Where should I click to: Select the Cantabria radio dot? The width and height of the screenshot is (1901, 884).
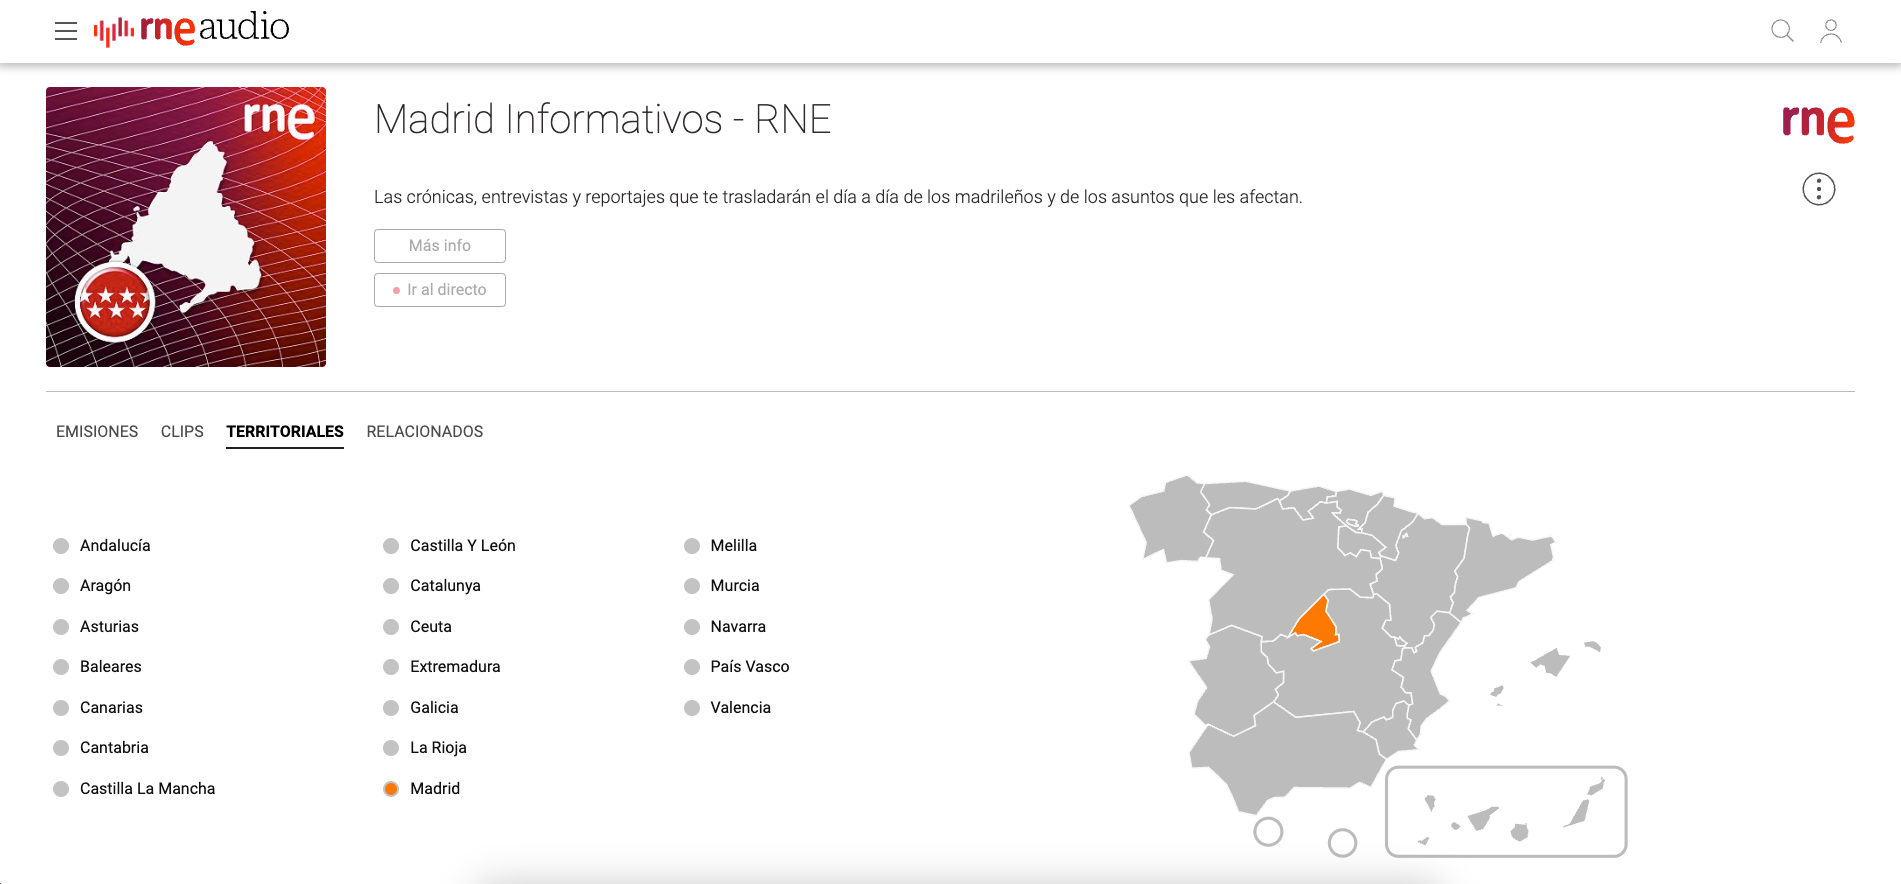[61, 748]
